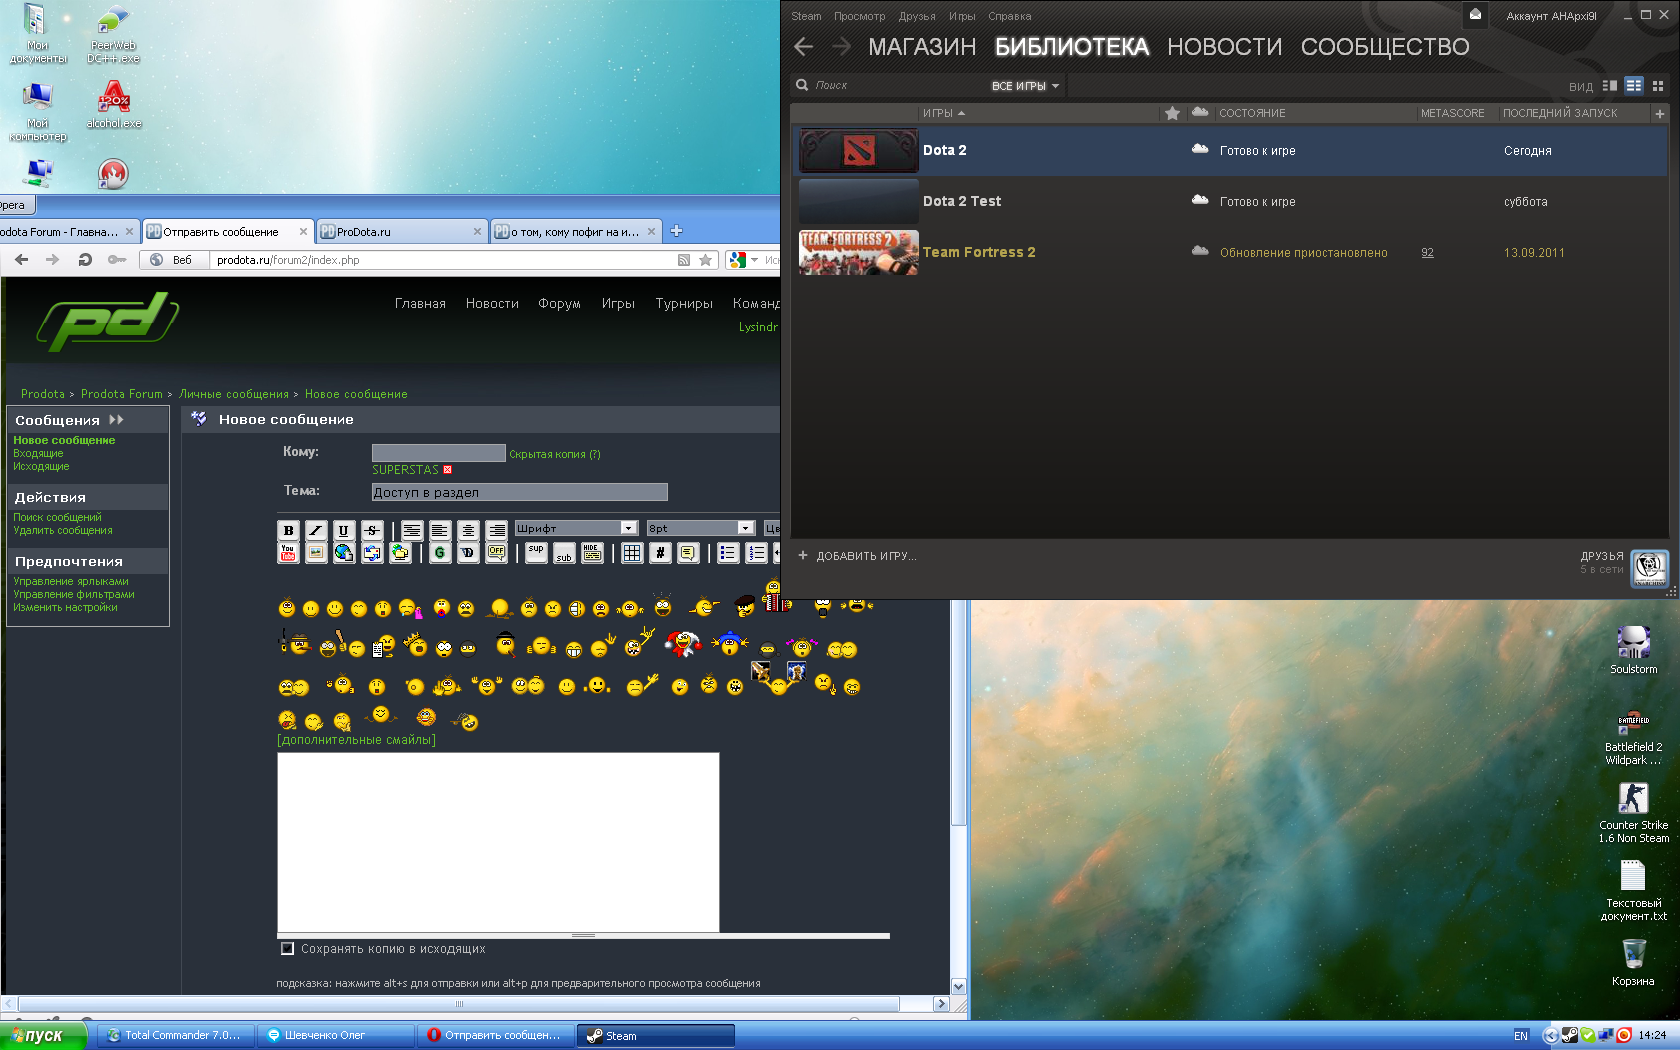Bookmark page with Opera star icon
The image size is (1680, 1050).
[706, 260]
